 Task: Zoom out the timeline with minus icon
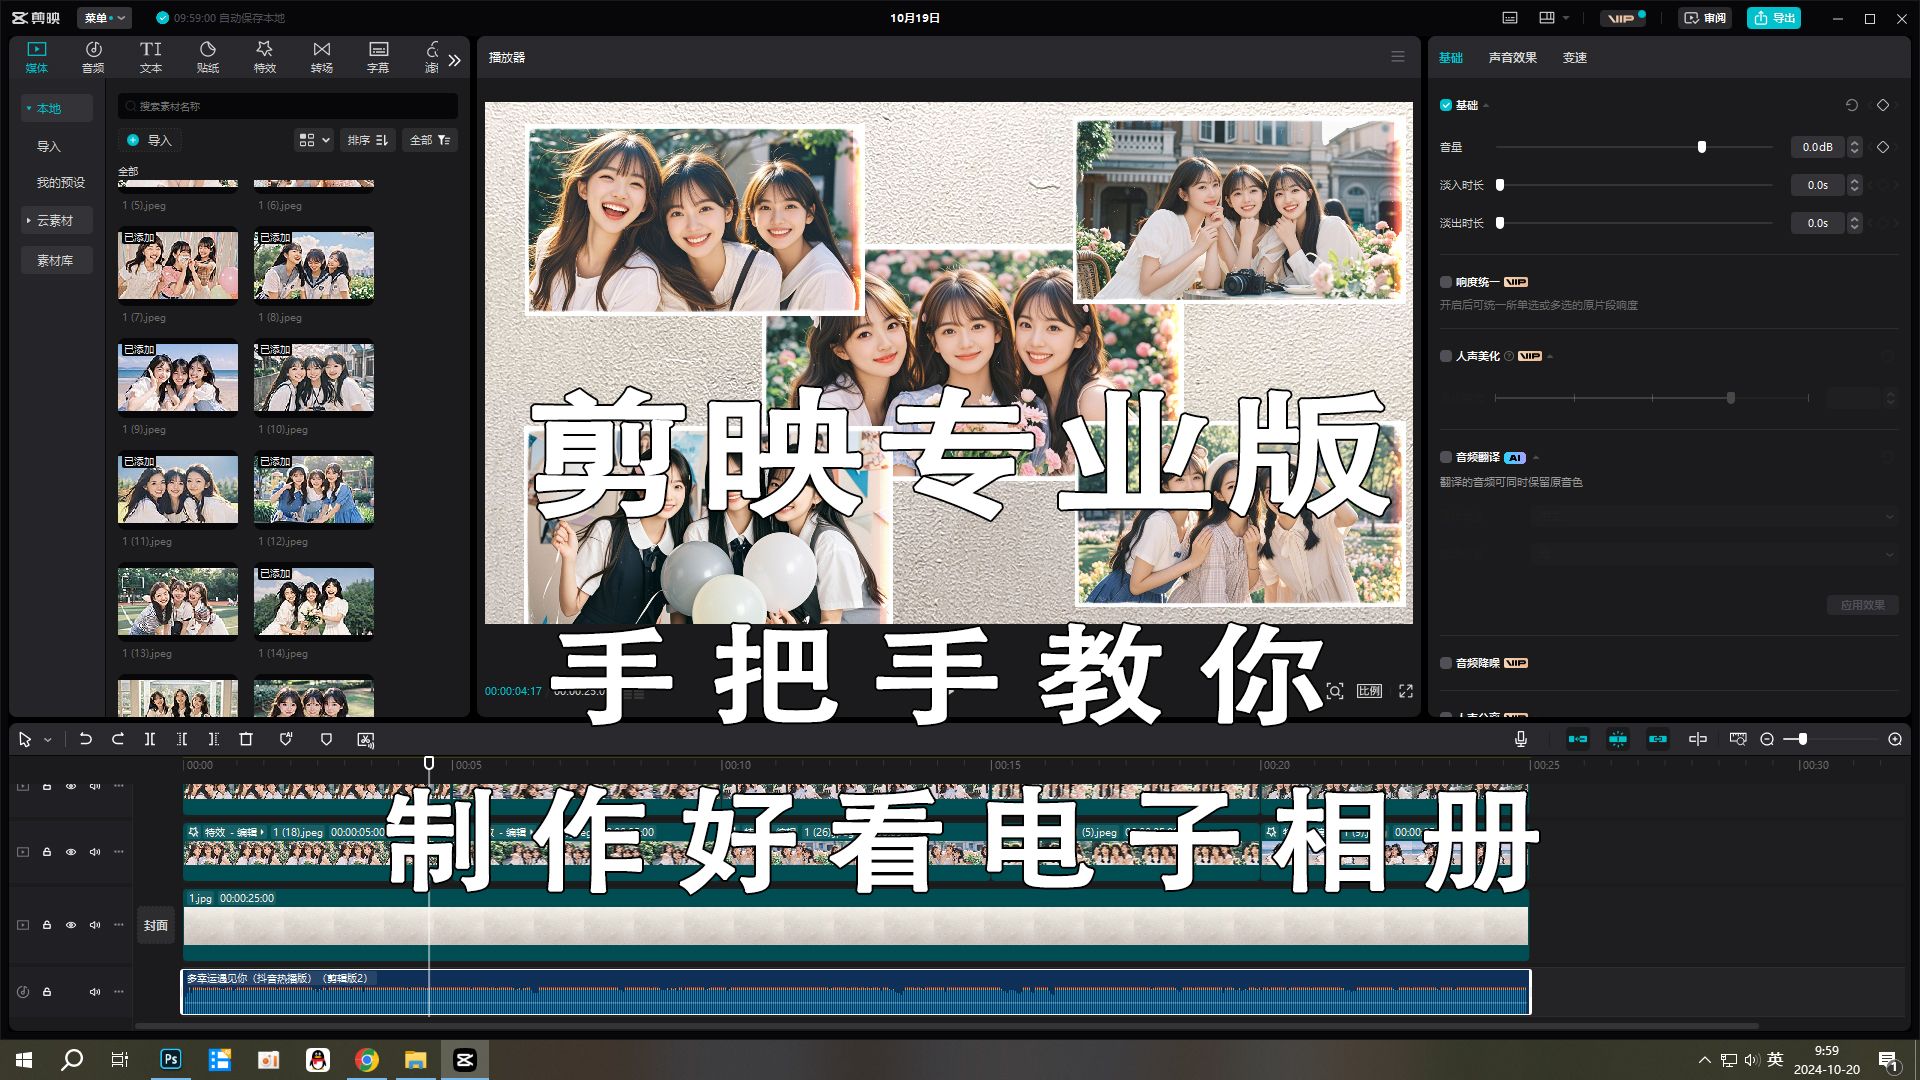1767,739
